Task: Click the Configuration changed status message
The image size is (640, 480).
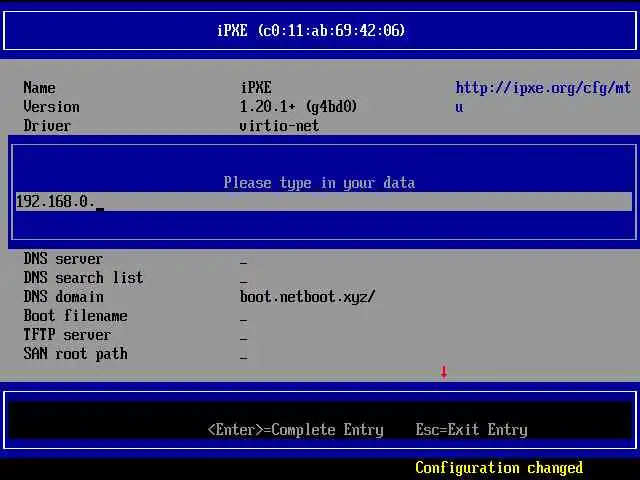Action: point(499,468)
